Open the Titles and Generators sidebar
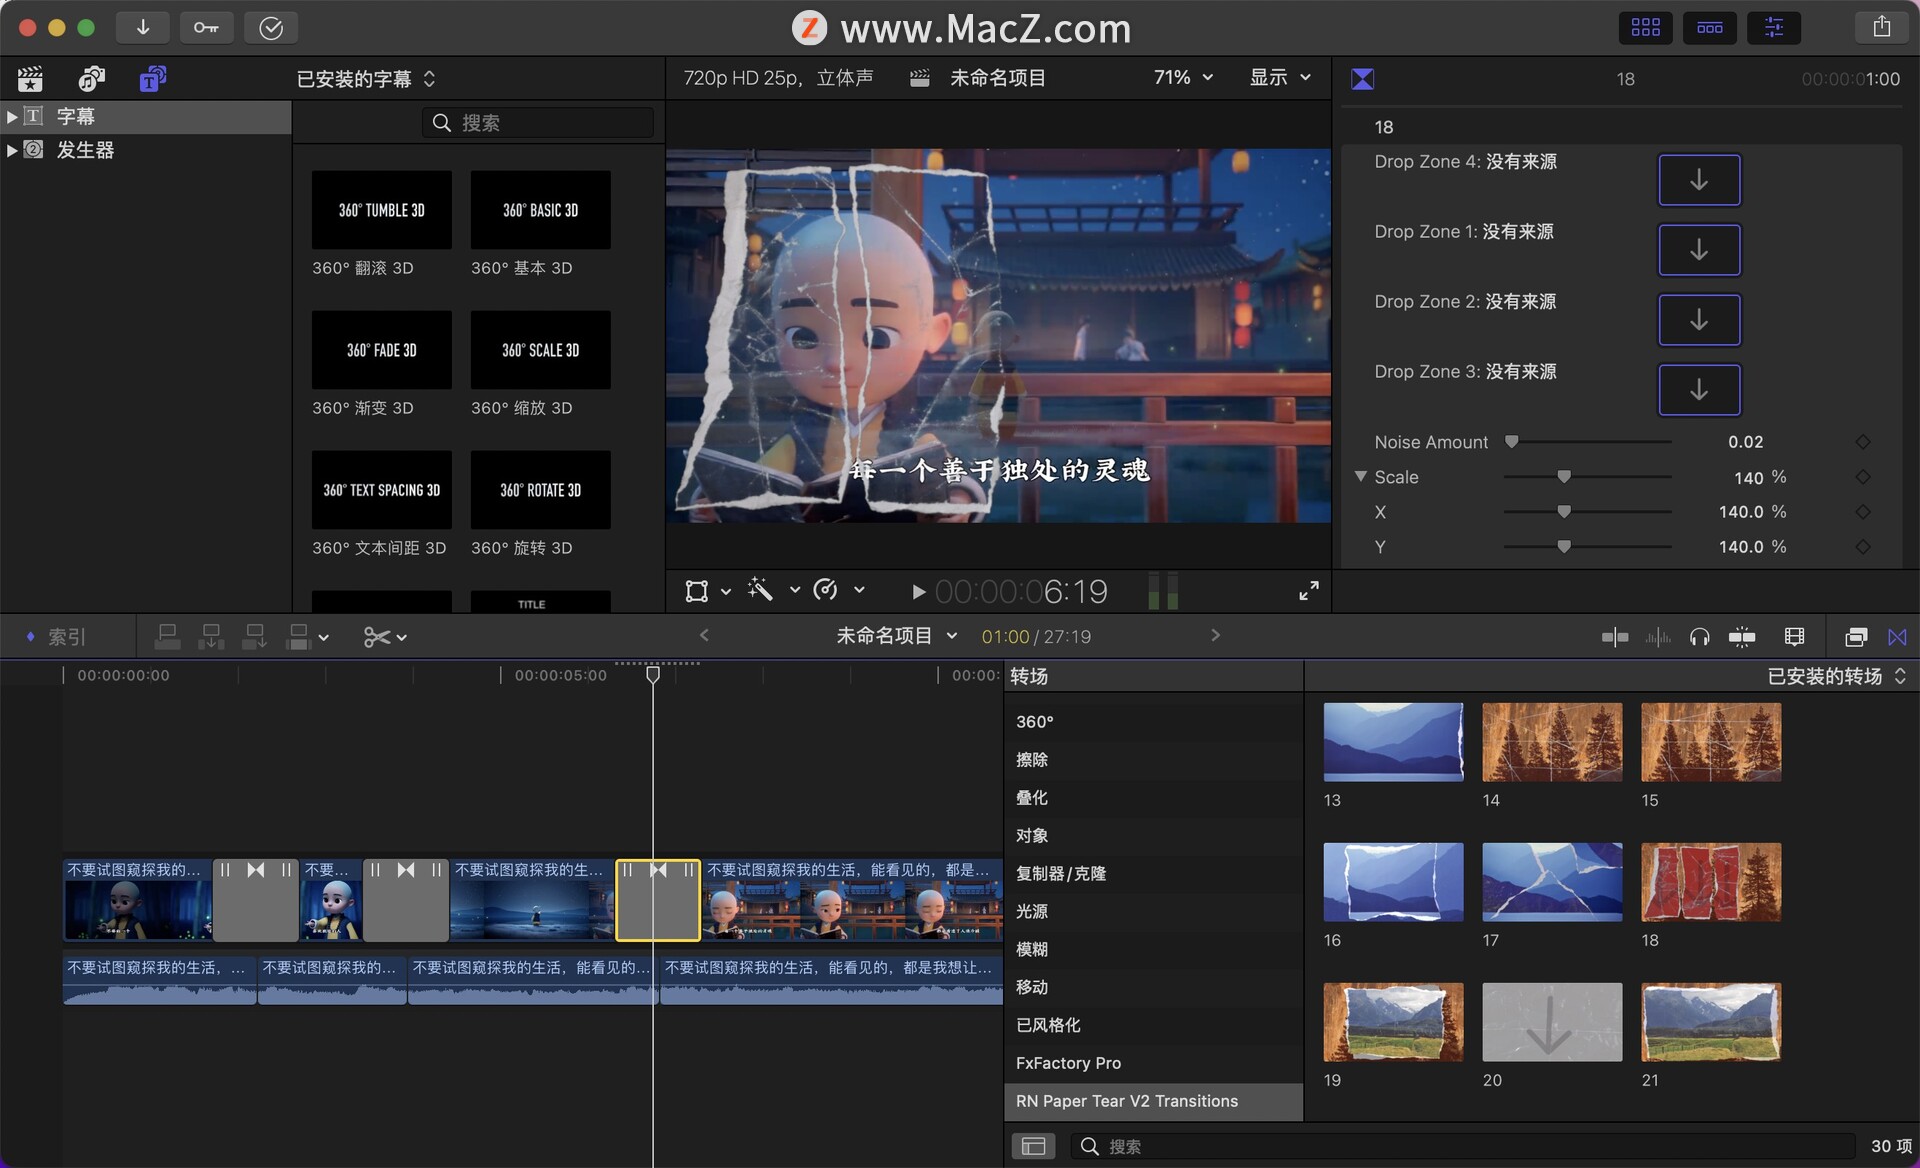Viewport: 1920px width, 1168px height. pyautogui.click(x=152, y=79)
